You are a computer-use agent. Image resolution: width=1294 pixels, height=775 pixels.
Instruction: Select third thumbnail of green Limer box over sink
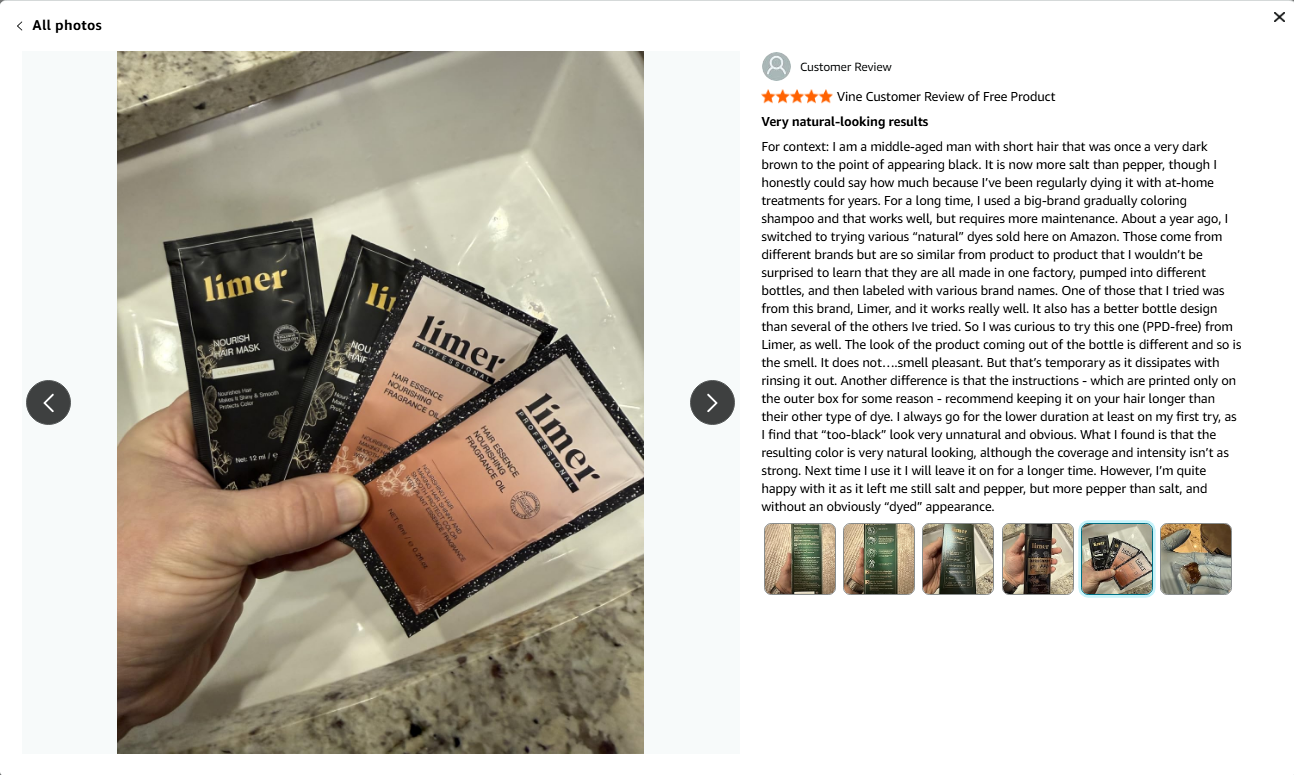click(958, 559)
